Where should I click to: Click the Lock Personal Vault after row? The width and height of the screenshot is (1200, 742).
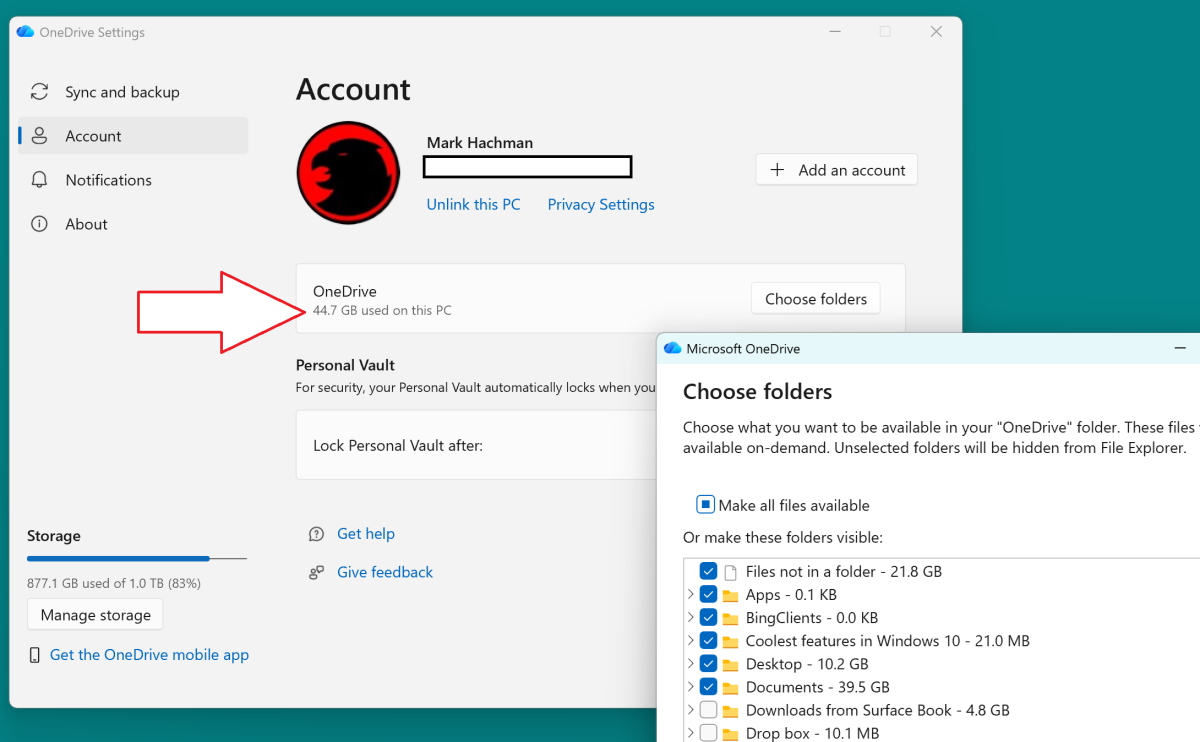(476, 445)
